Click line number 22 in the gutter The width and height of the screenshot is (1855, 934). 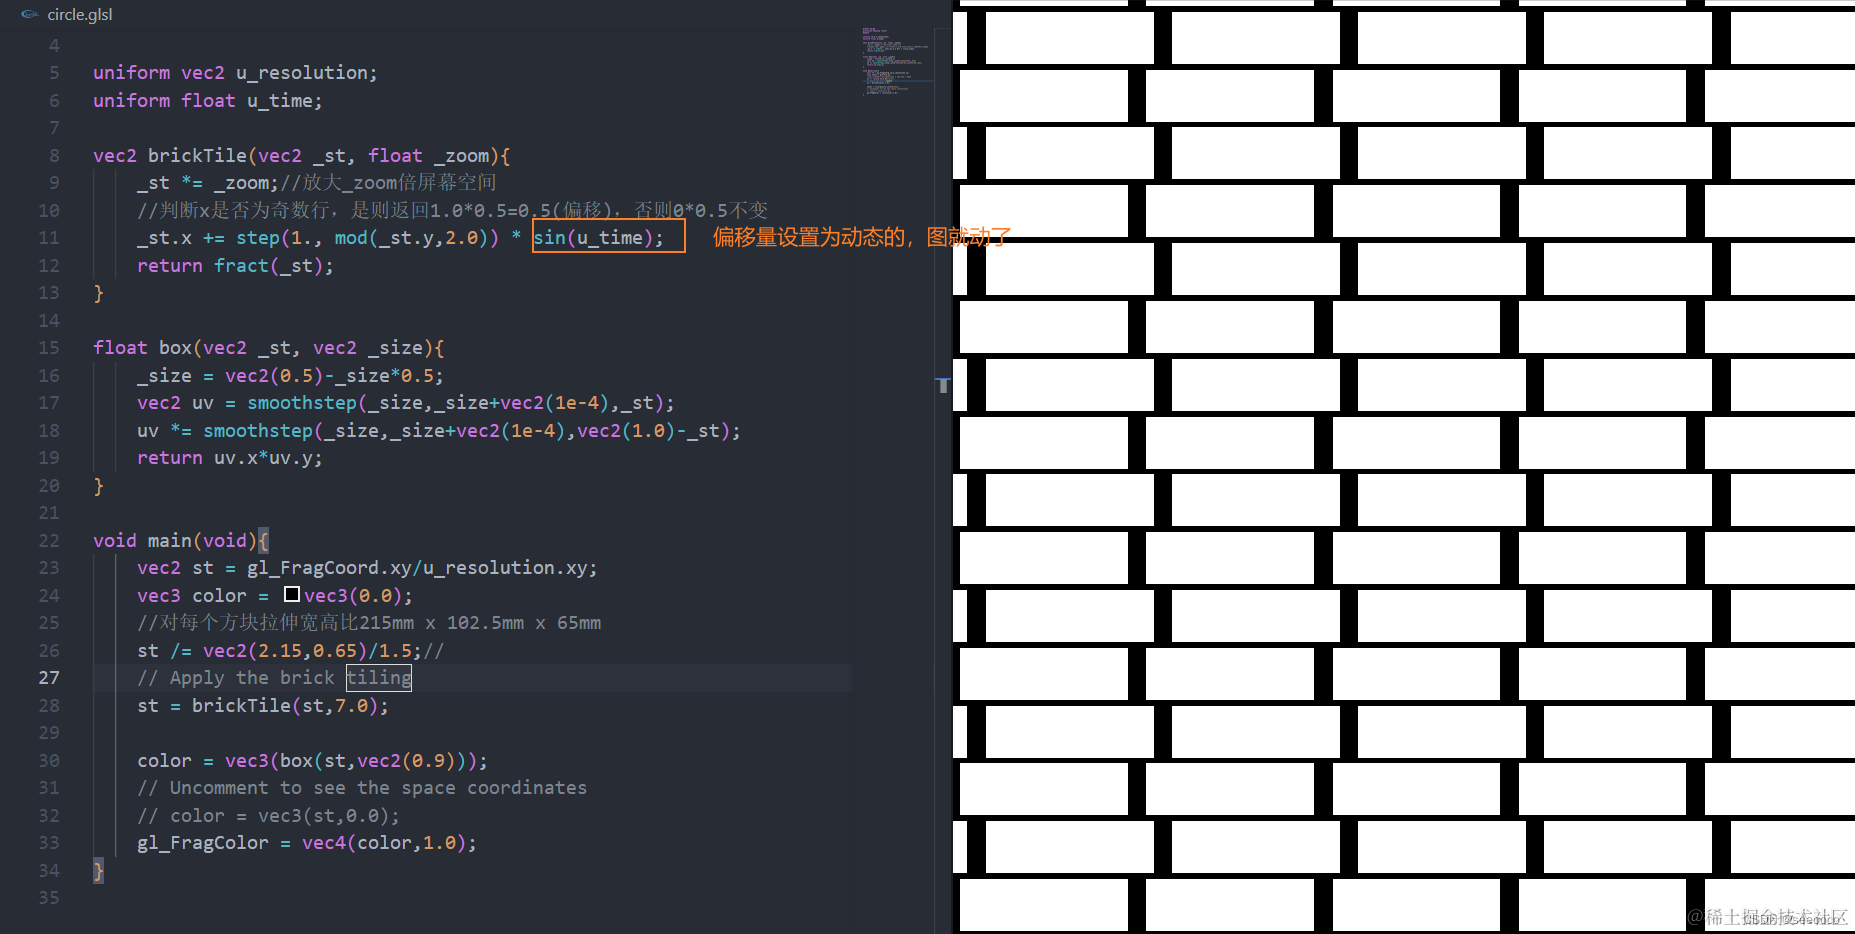(49, 541)
